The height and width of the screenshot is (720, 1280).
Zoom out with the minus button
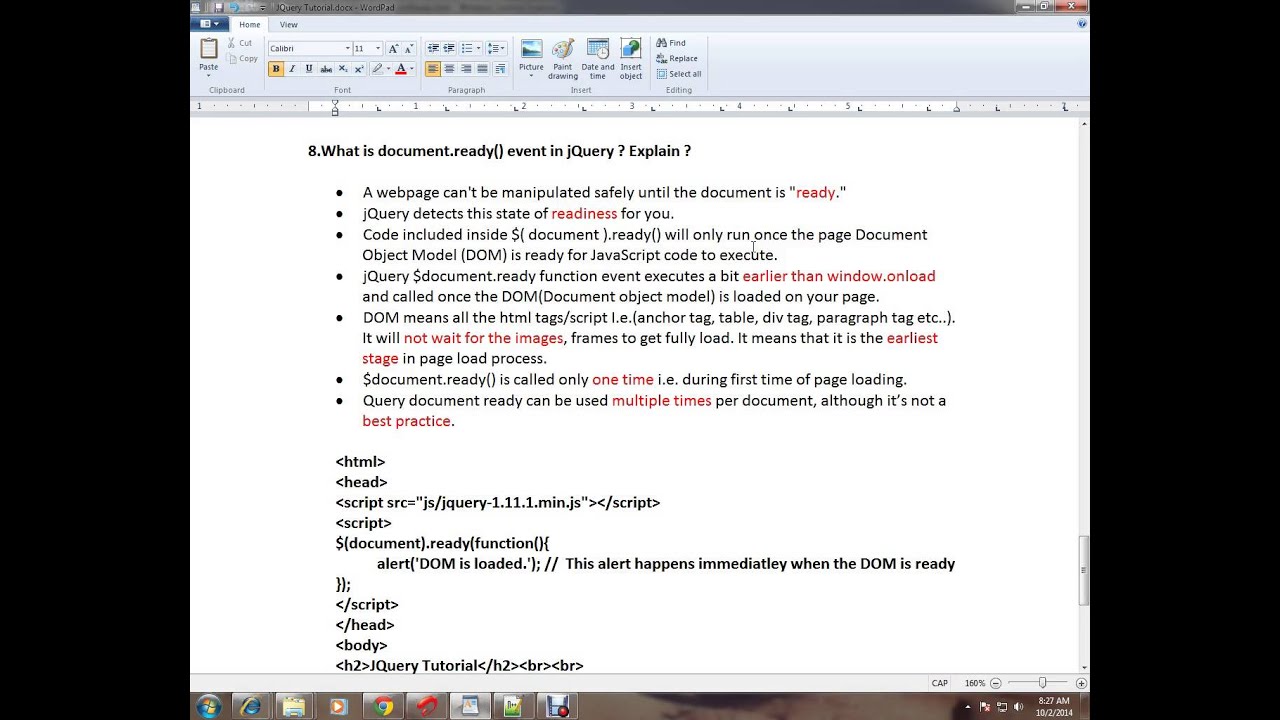pyautogui.click(x=995, y=683)
